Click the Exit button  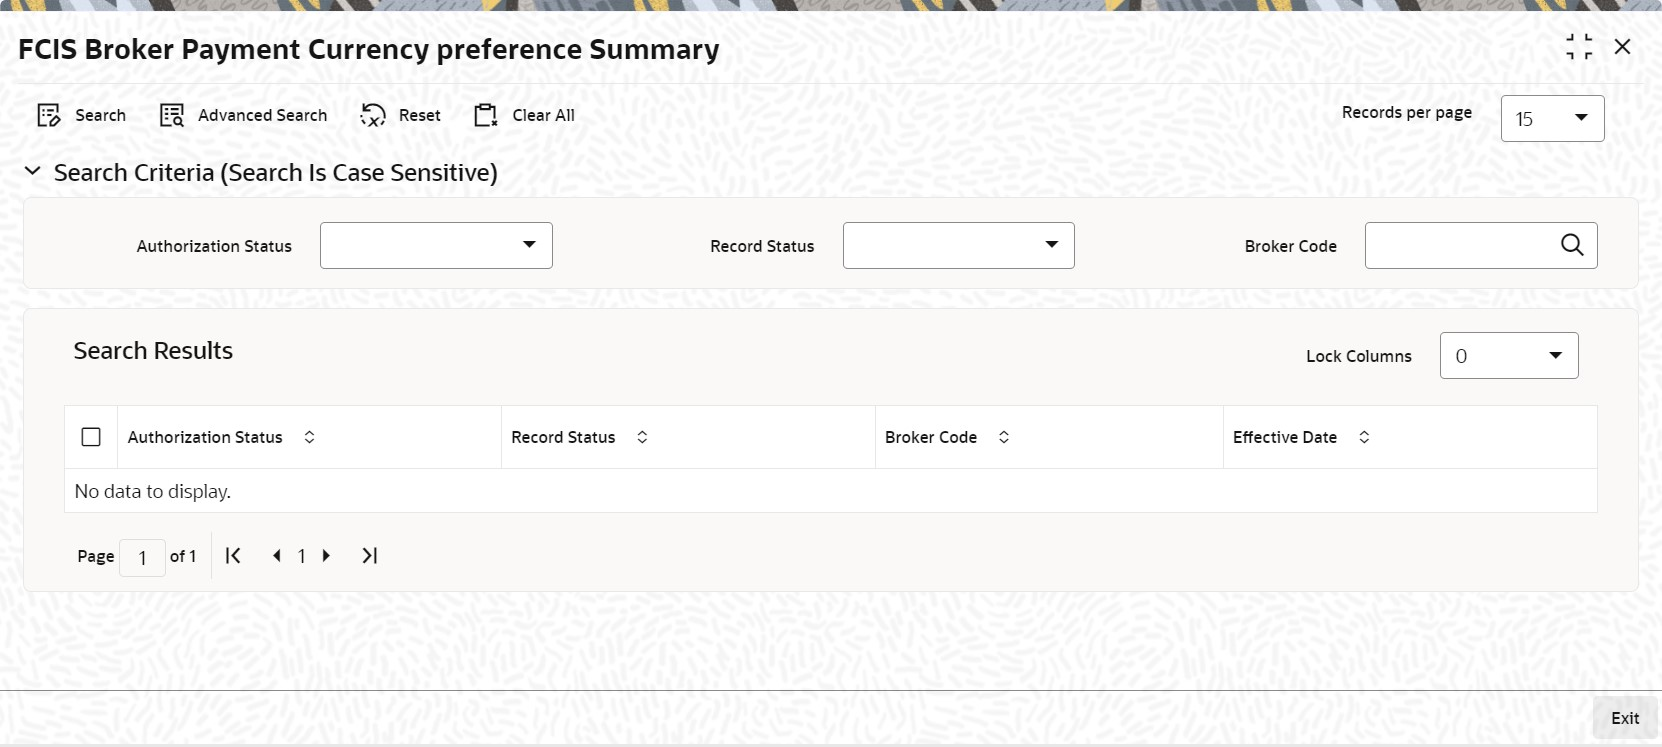click(1625, 718)
